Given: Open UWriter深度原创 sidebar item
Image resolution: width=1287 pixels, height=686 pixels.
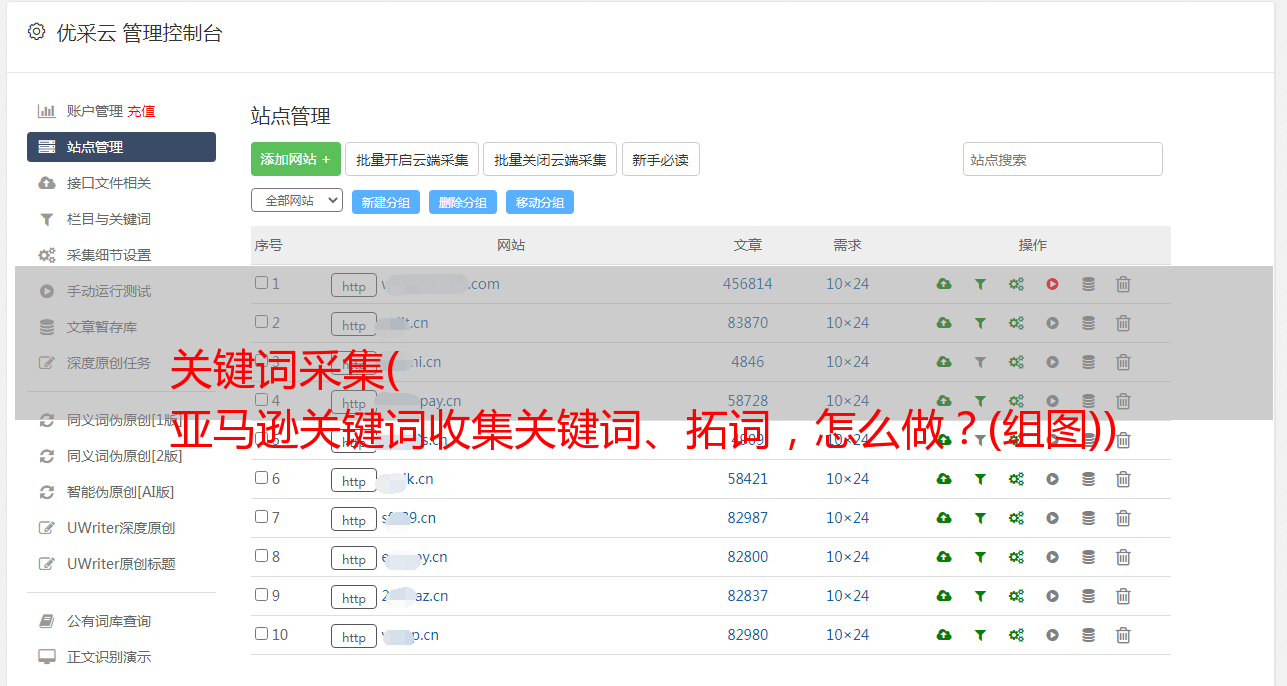Looking at the screenshot, I should click(x=121, y=528).
